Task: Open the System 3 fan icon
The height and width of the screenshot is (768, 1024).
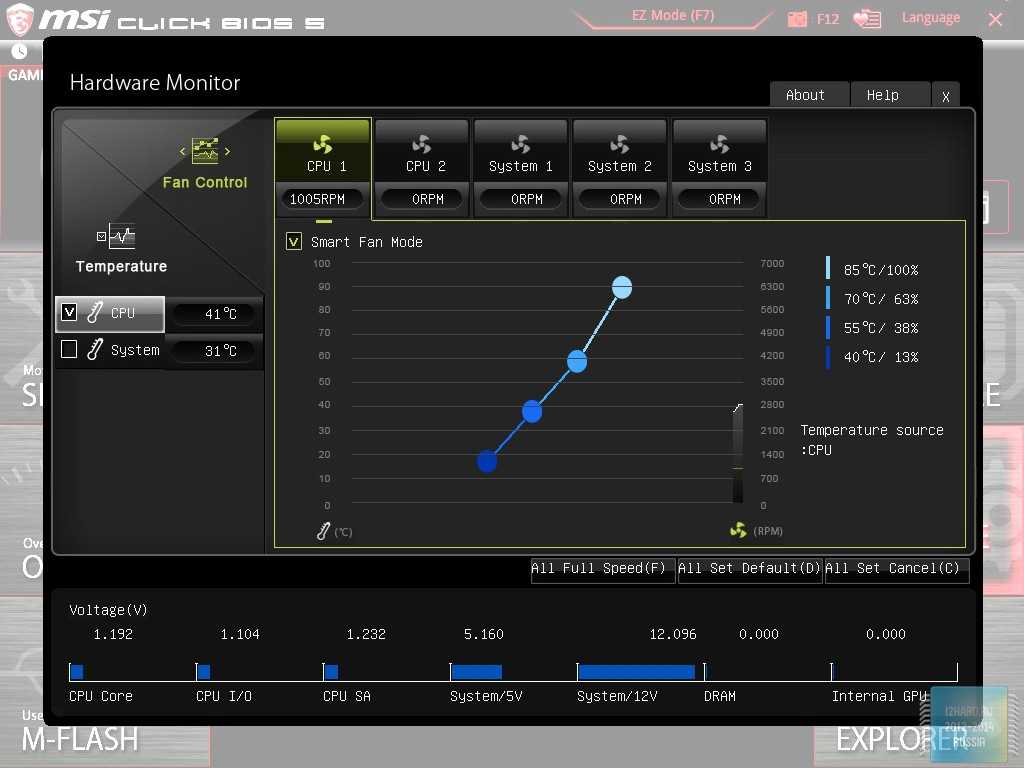Action: click(719, 144)
